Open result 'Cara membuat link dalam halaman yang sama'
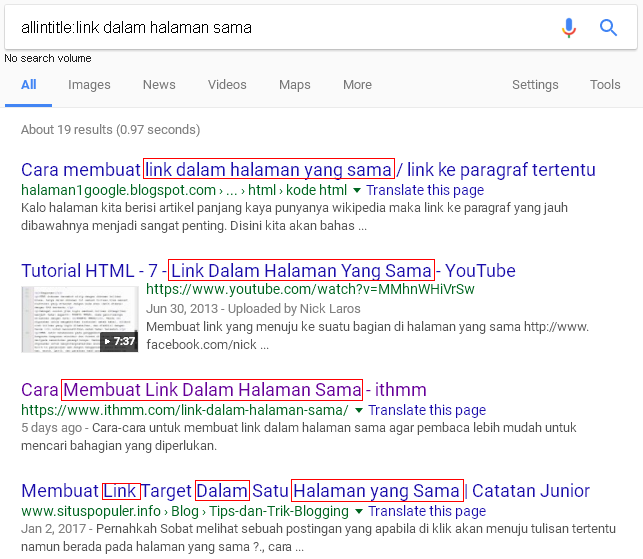 point(308,169)
